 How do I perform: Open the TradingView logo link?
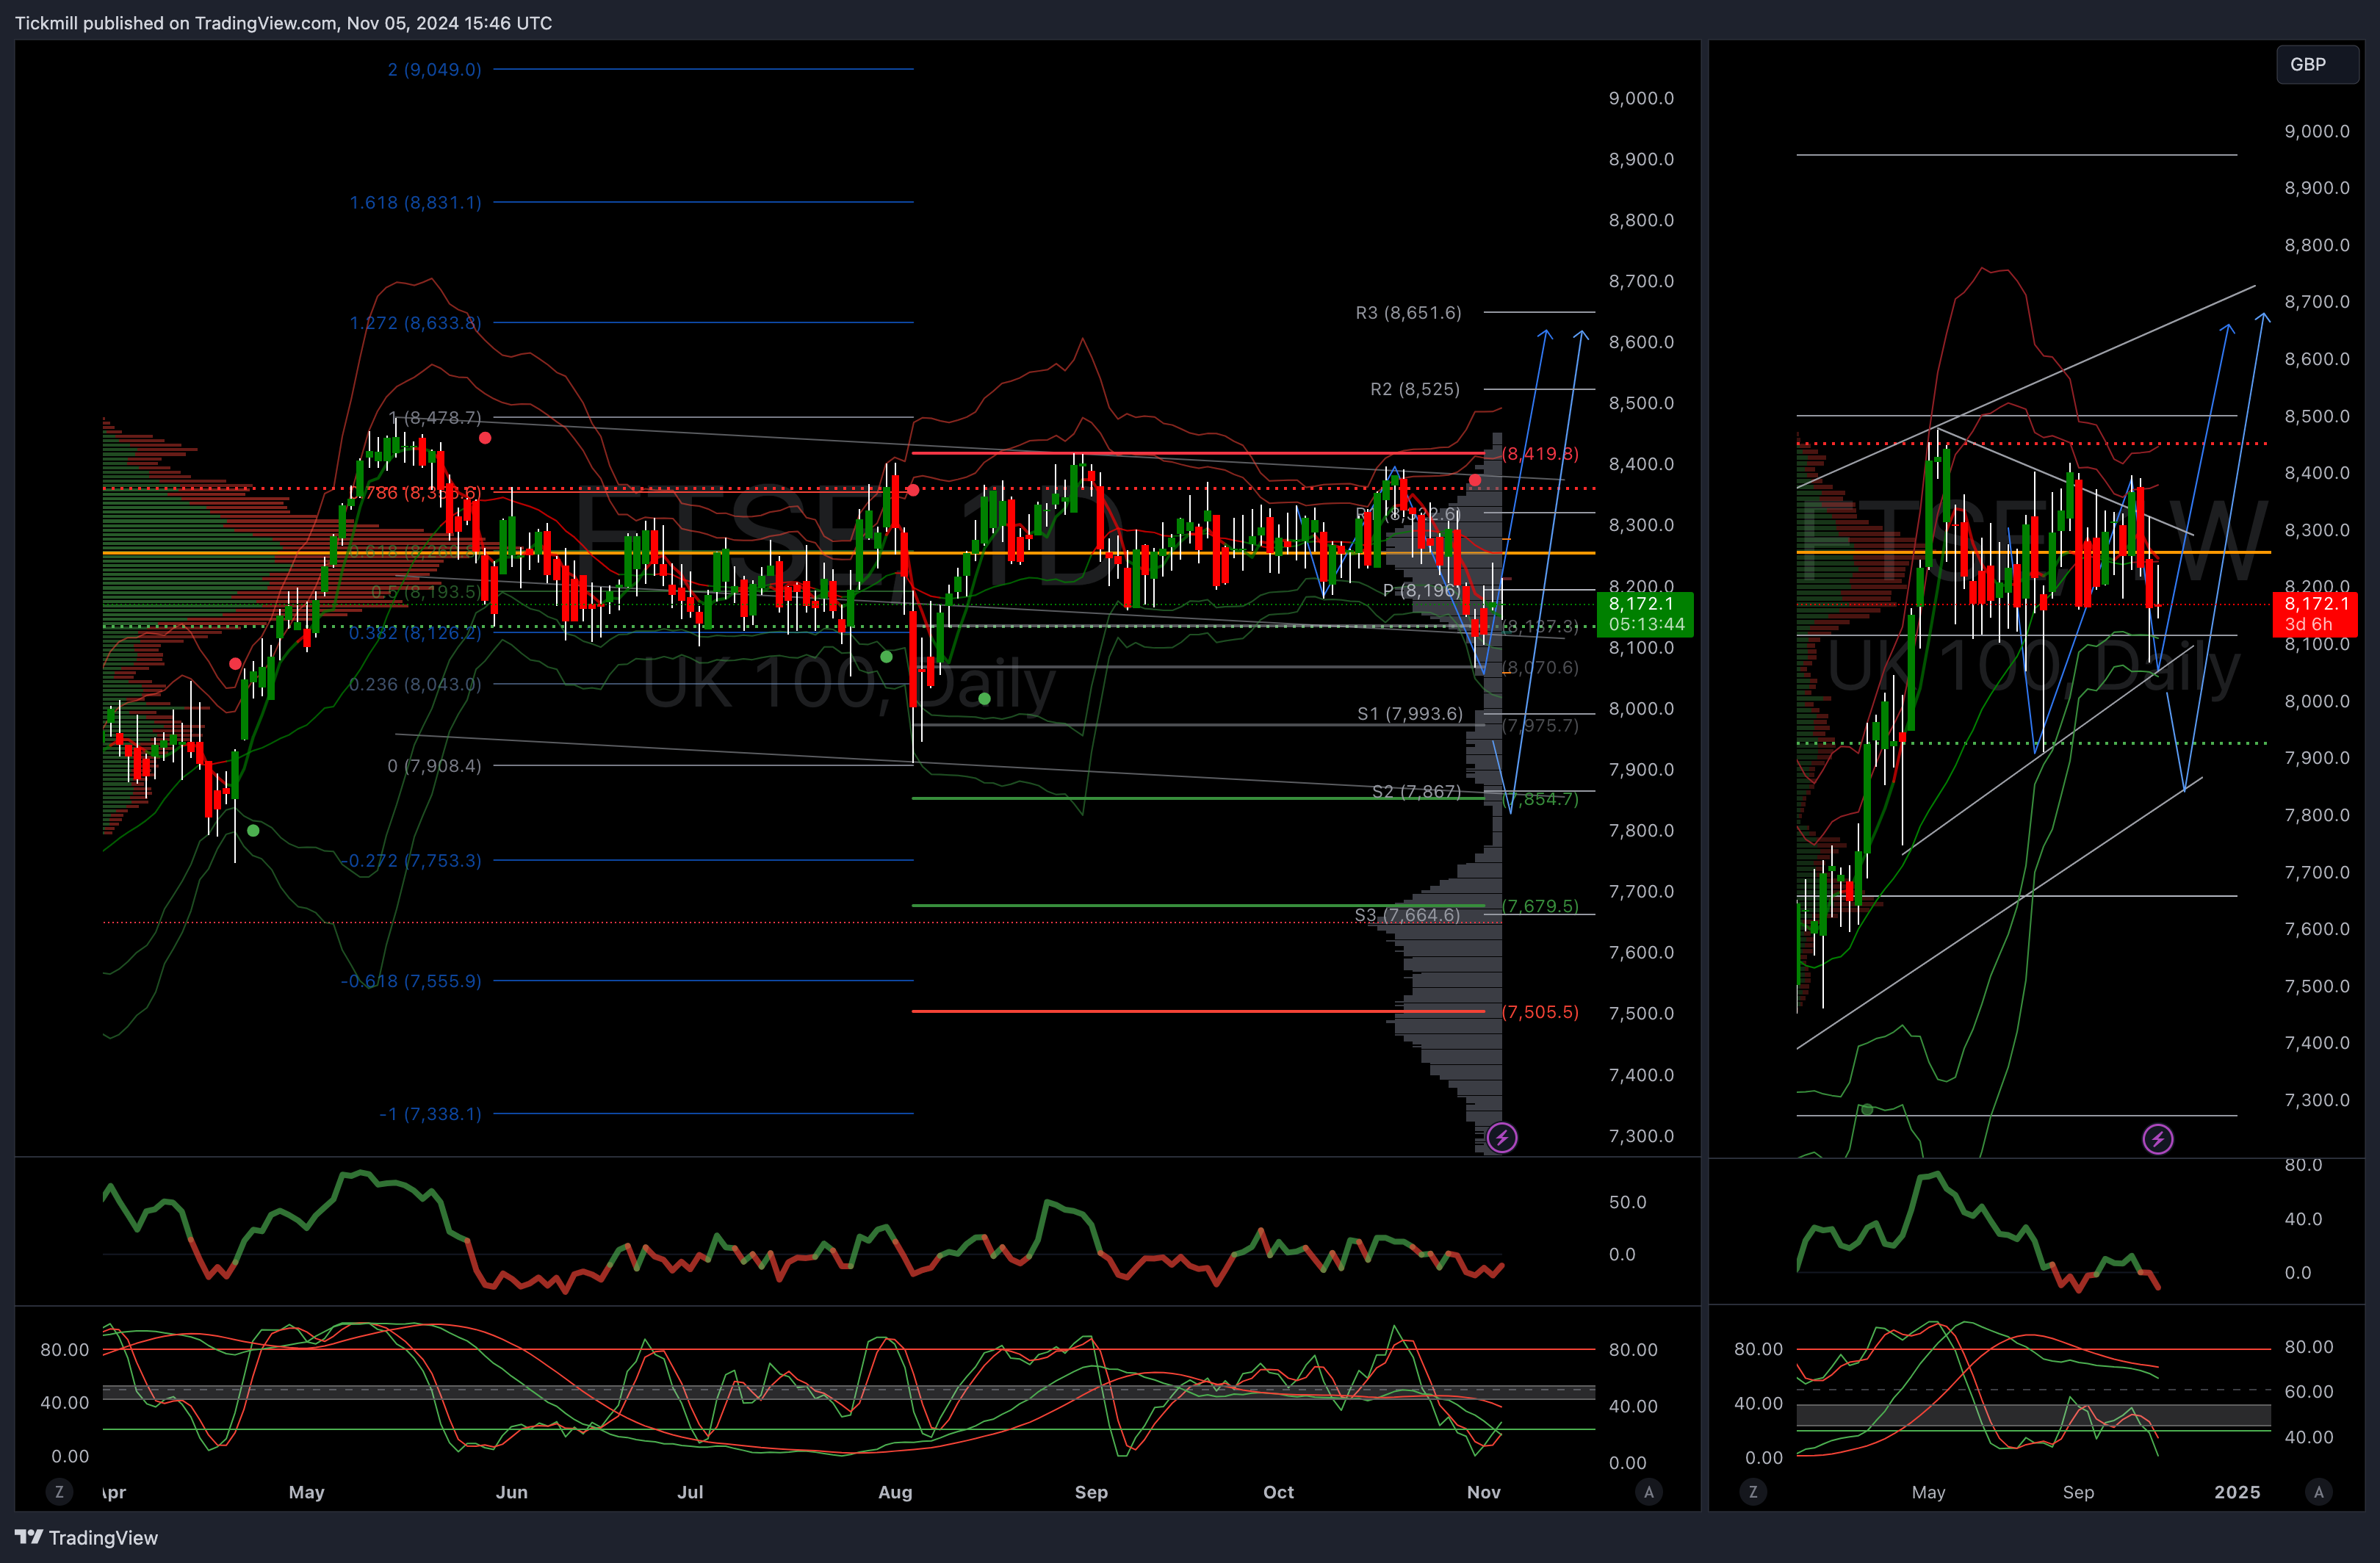click(87, 1537)
